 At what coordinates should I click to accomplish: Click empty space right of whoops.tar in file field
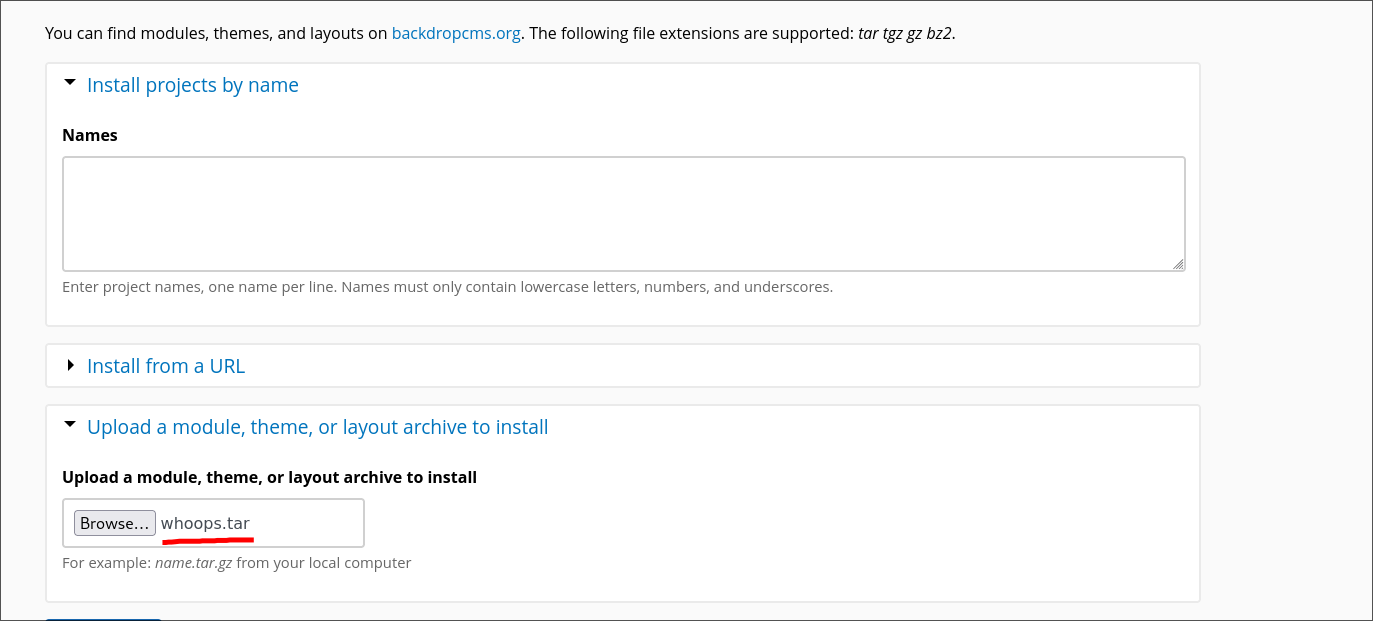point(310,523)
